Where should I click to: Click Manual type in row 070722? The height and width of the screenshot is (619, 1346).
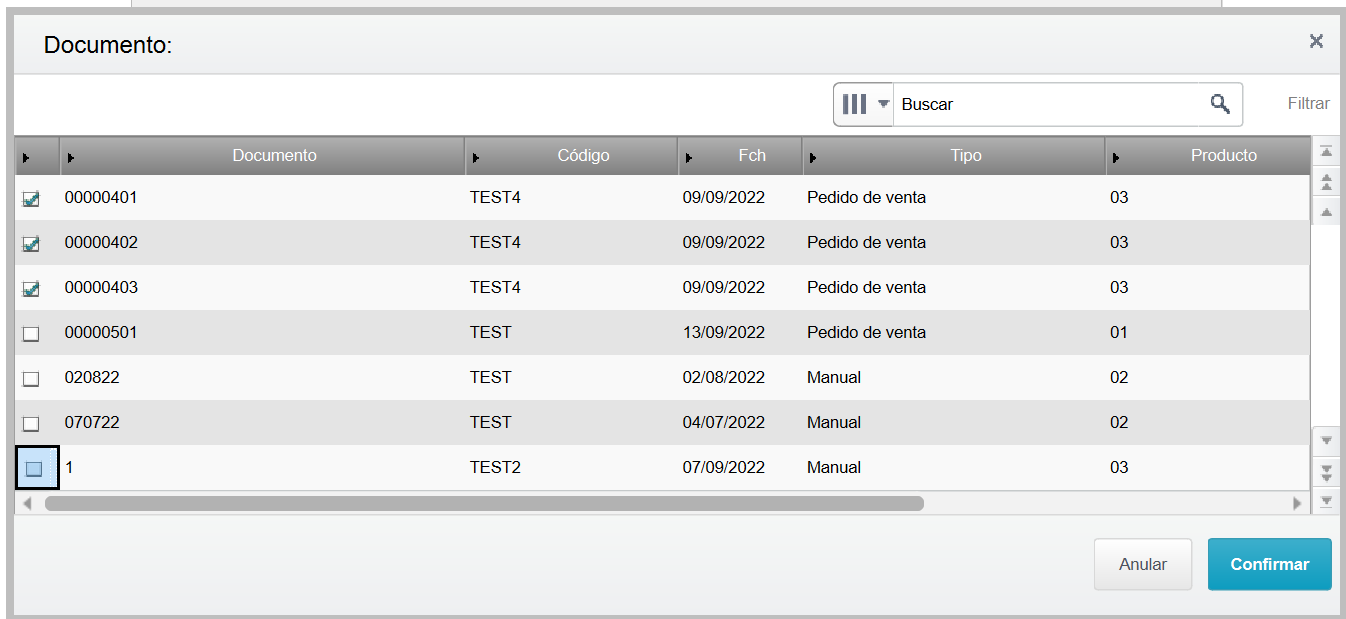pyautogui.click(x=834, y=423)
